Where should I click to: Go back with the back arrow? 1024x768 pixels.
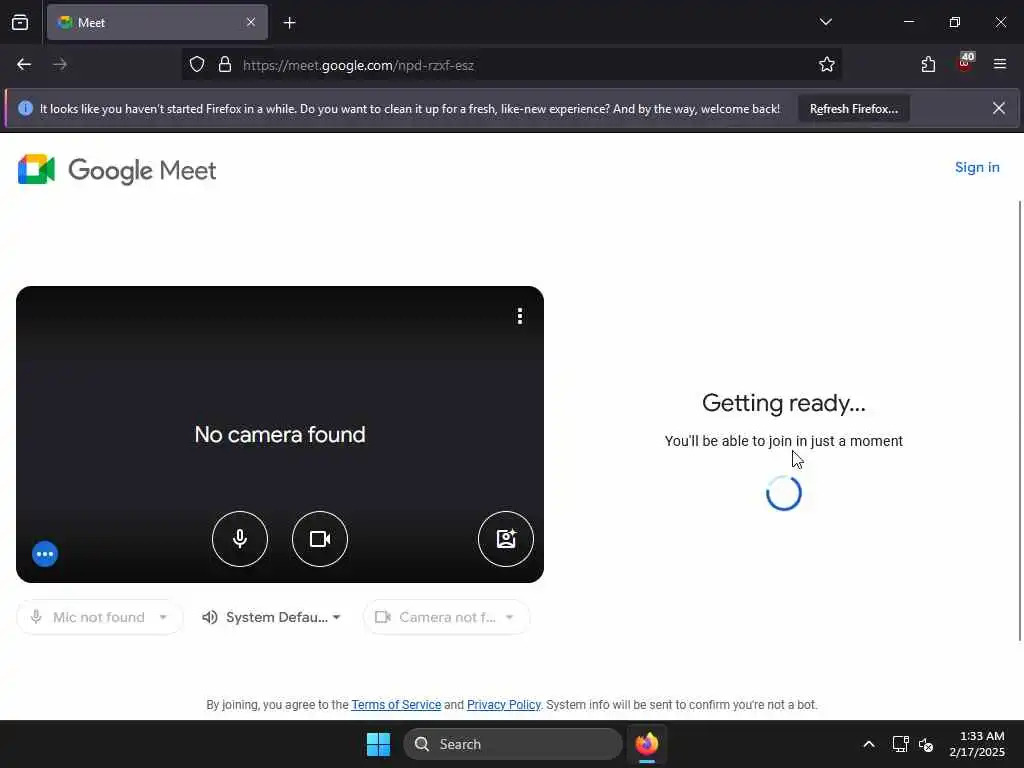[24, 64]
